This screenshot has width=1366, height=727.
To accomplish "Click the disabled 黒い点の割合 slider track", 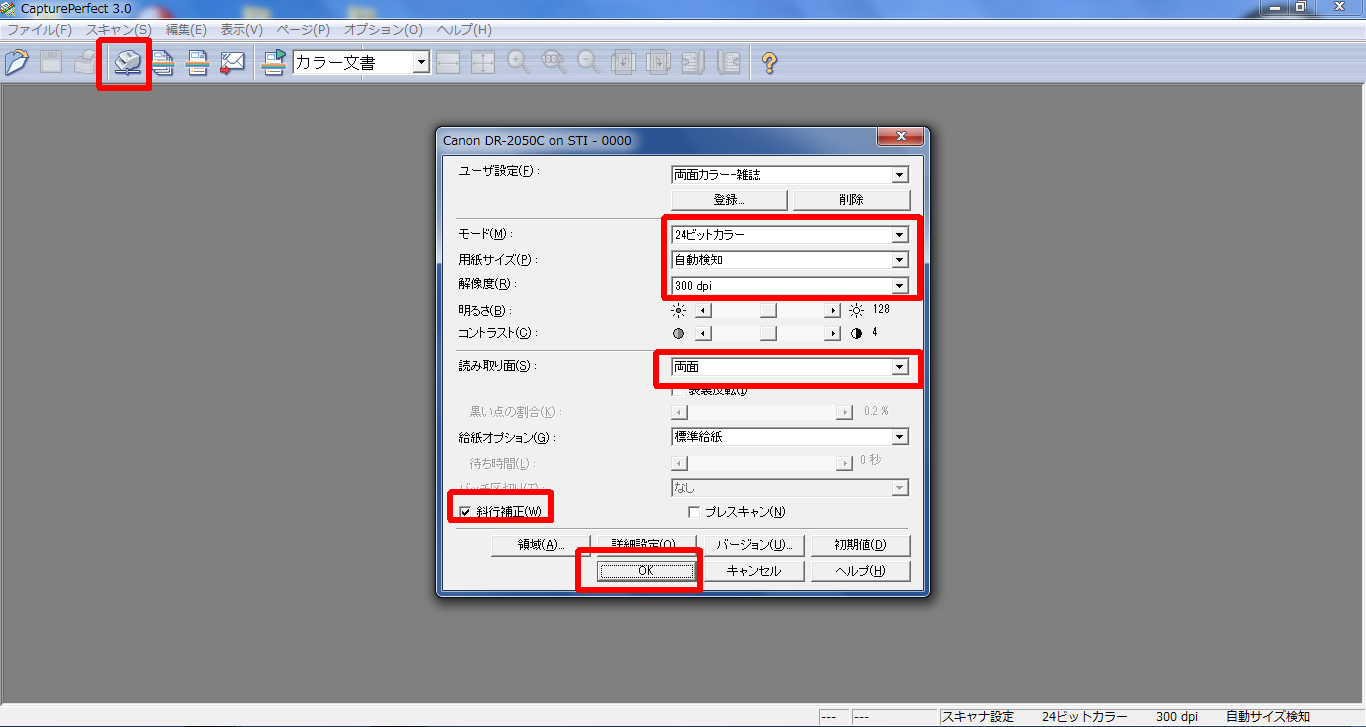I will (x=761, y=411).
